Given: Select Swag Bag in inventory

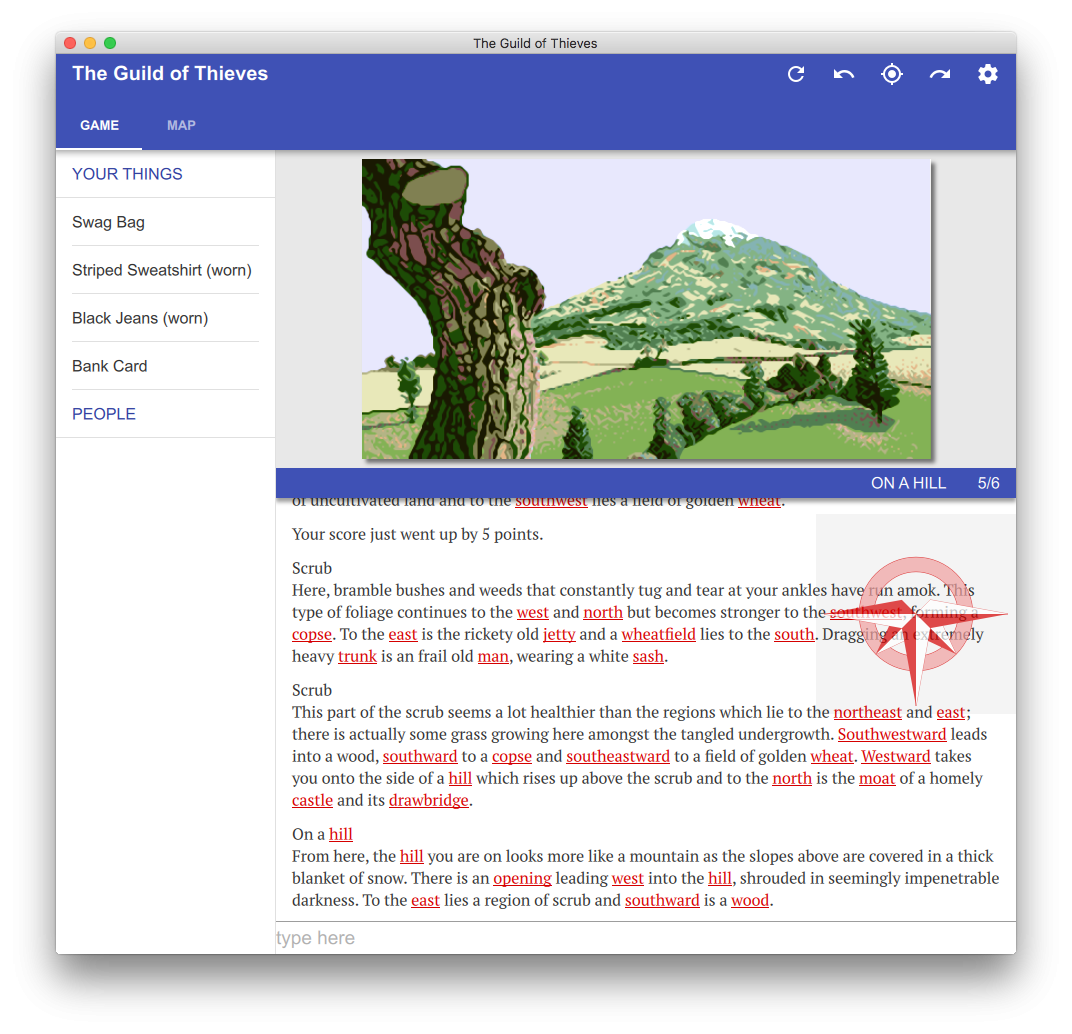Looking at the screenshot, I should [x=108, y=222].
